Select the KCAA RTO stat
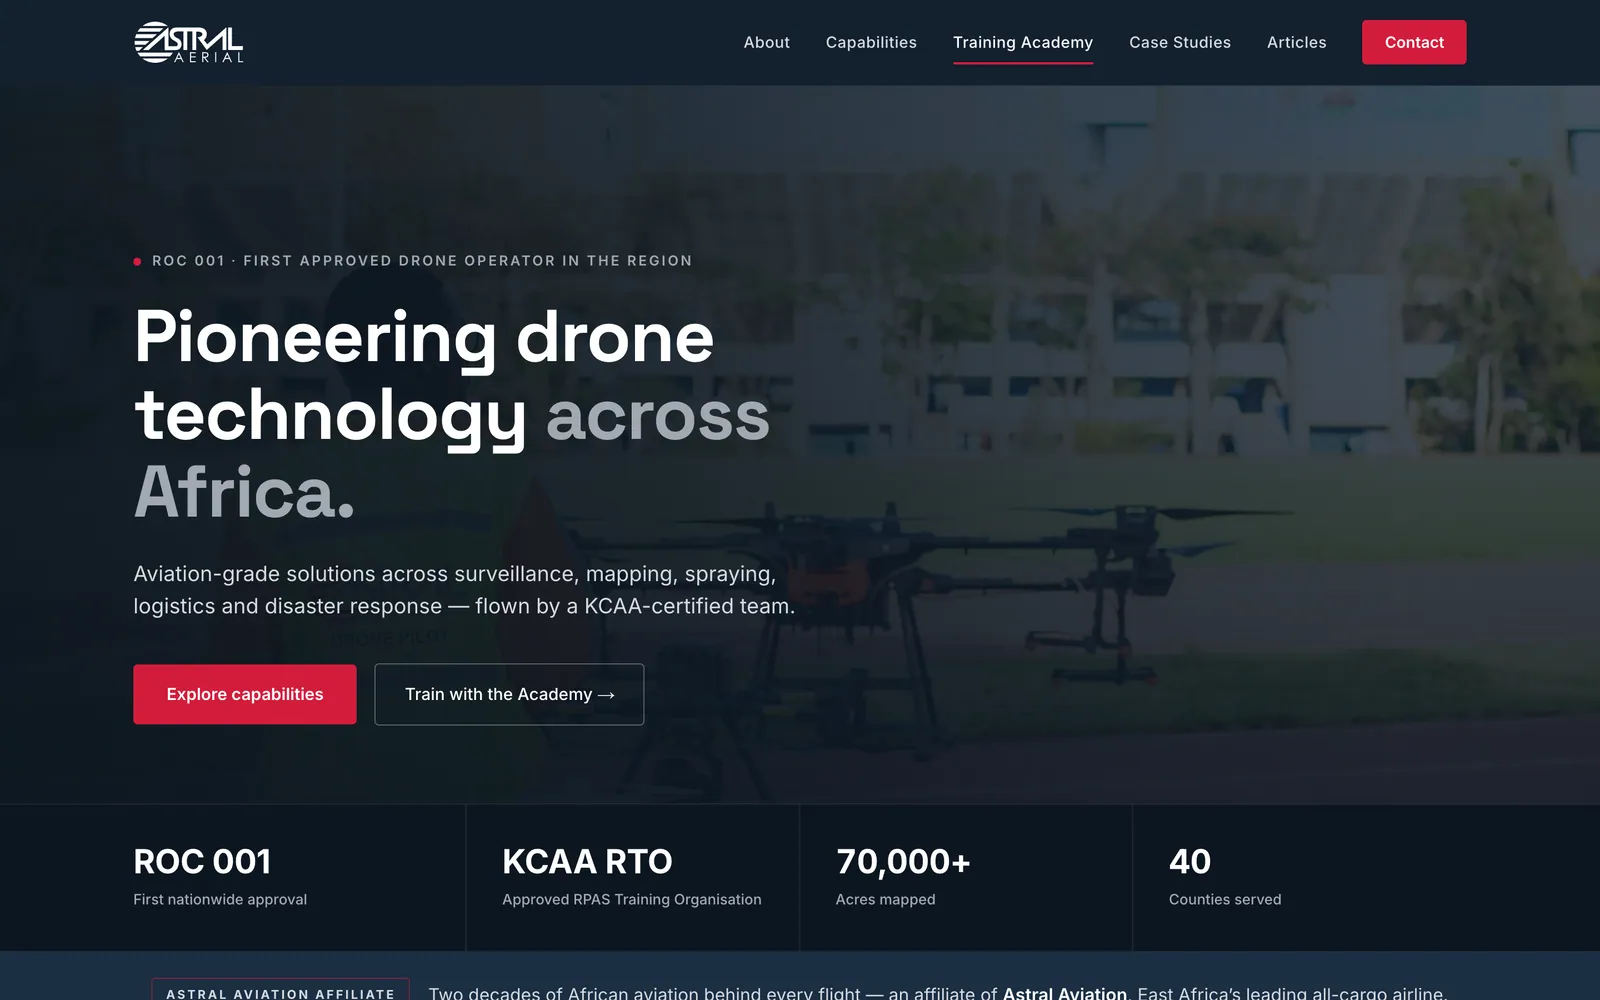Image resolution: width=1600 pixels, height=1000 pixels. (587, 861)
